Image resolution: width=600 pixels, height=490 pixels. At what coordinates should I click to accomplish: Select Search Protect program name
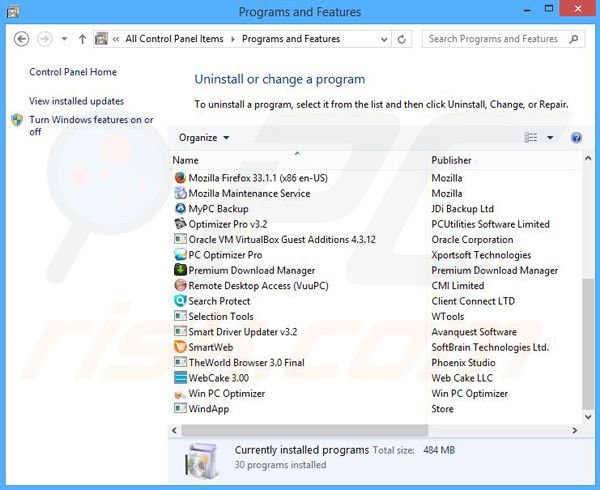[x=219, y=301]
